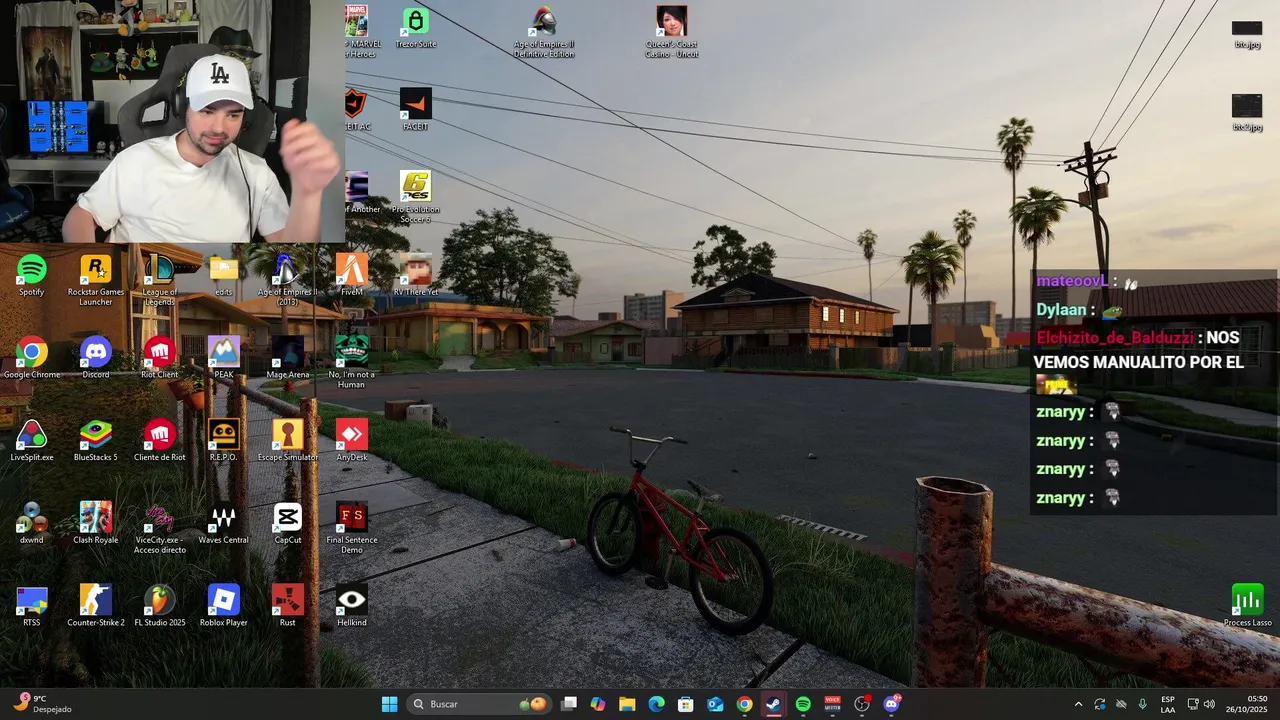Open Copilot from the taskbar
Viewport: 1280px width, 720px height.
pos(598,704)
